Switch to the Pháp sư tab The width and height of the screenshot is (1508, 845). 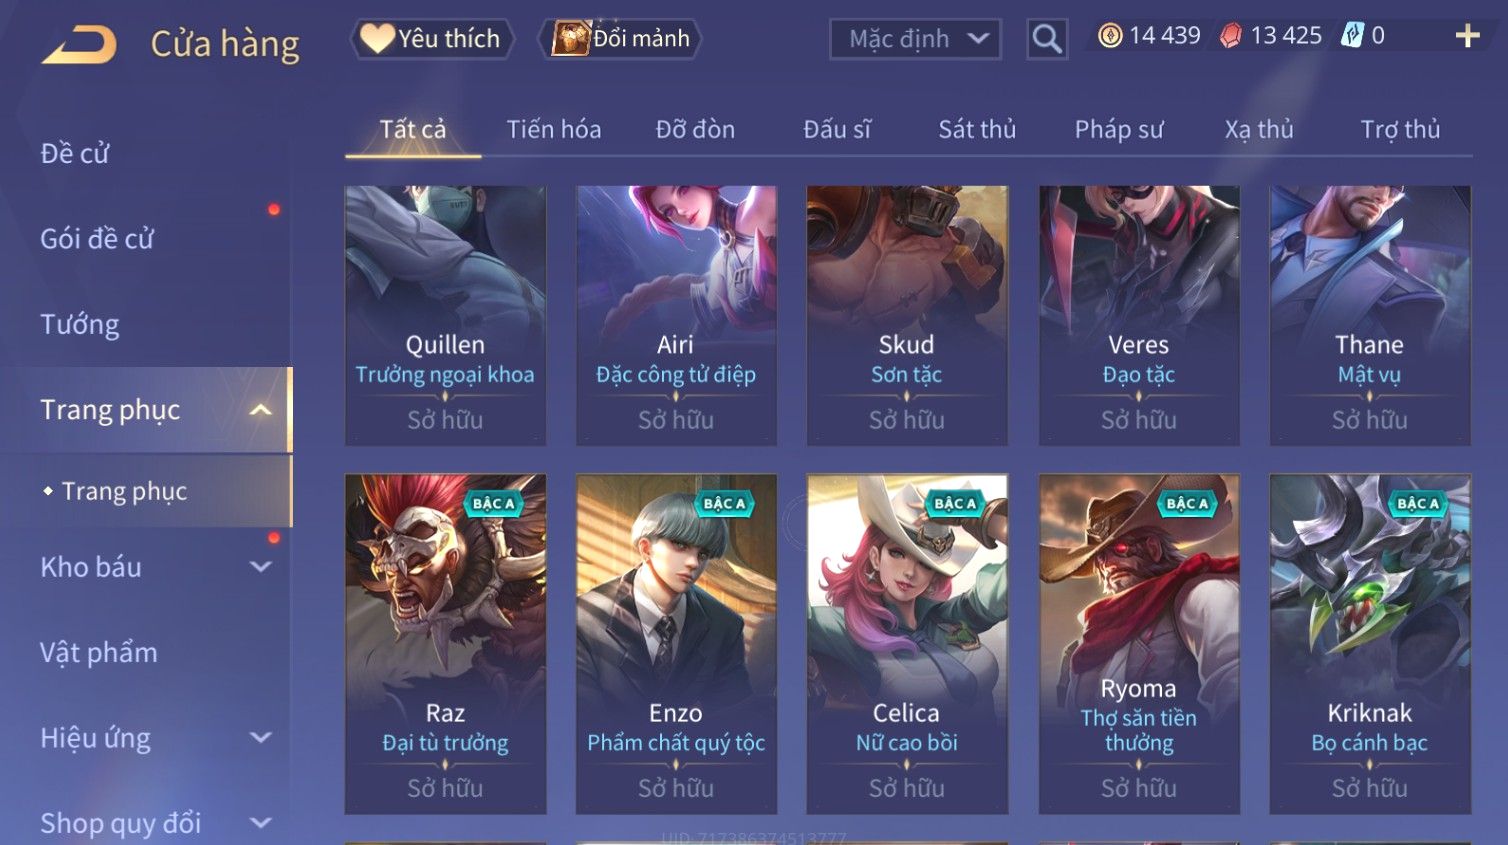(x=1119, y=129)
